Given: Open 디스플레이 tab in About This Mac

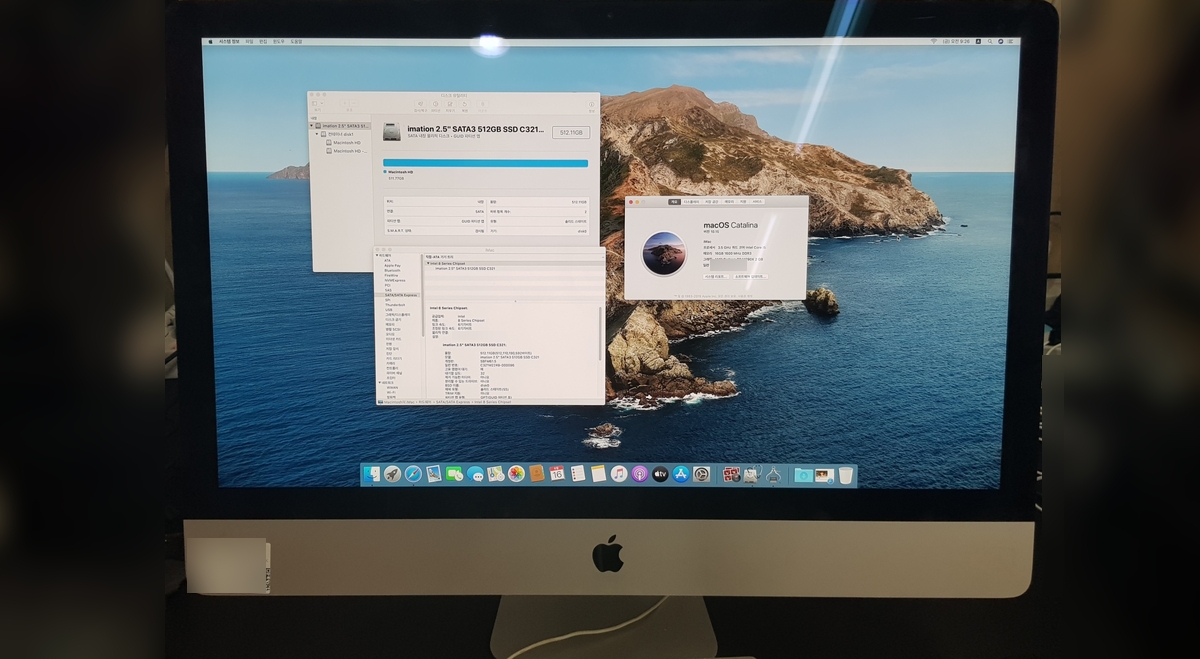Looking at the screenshot, I should (691, 201).
